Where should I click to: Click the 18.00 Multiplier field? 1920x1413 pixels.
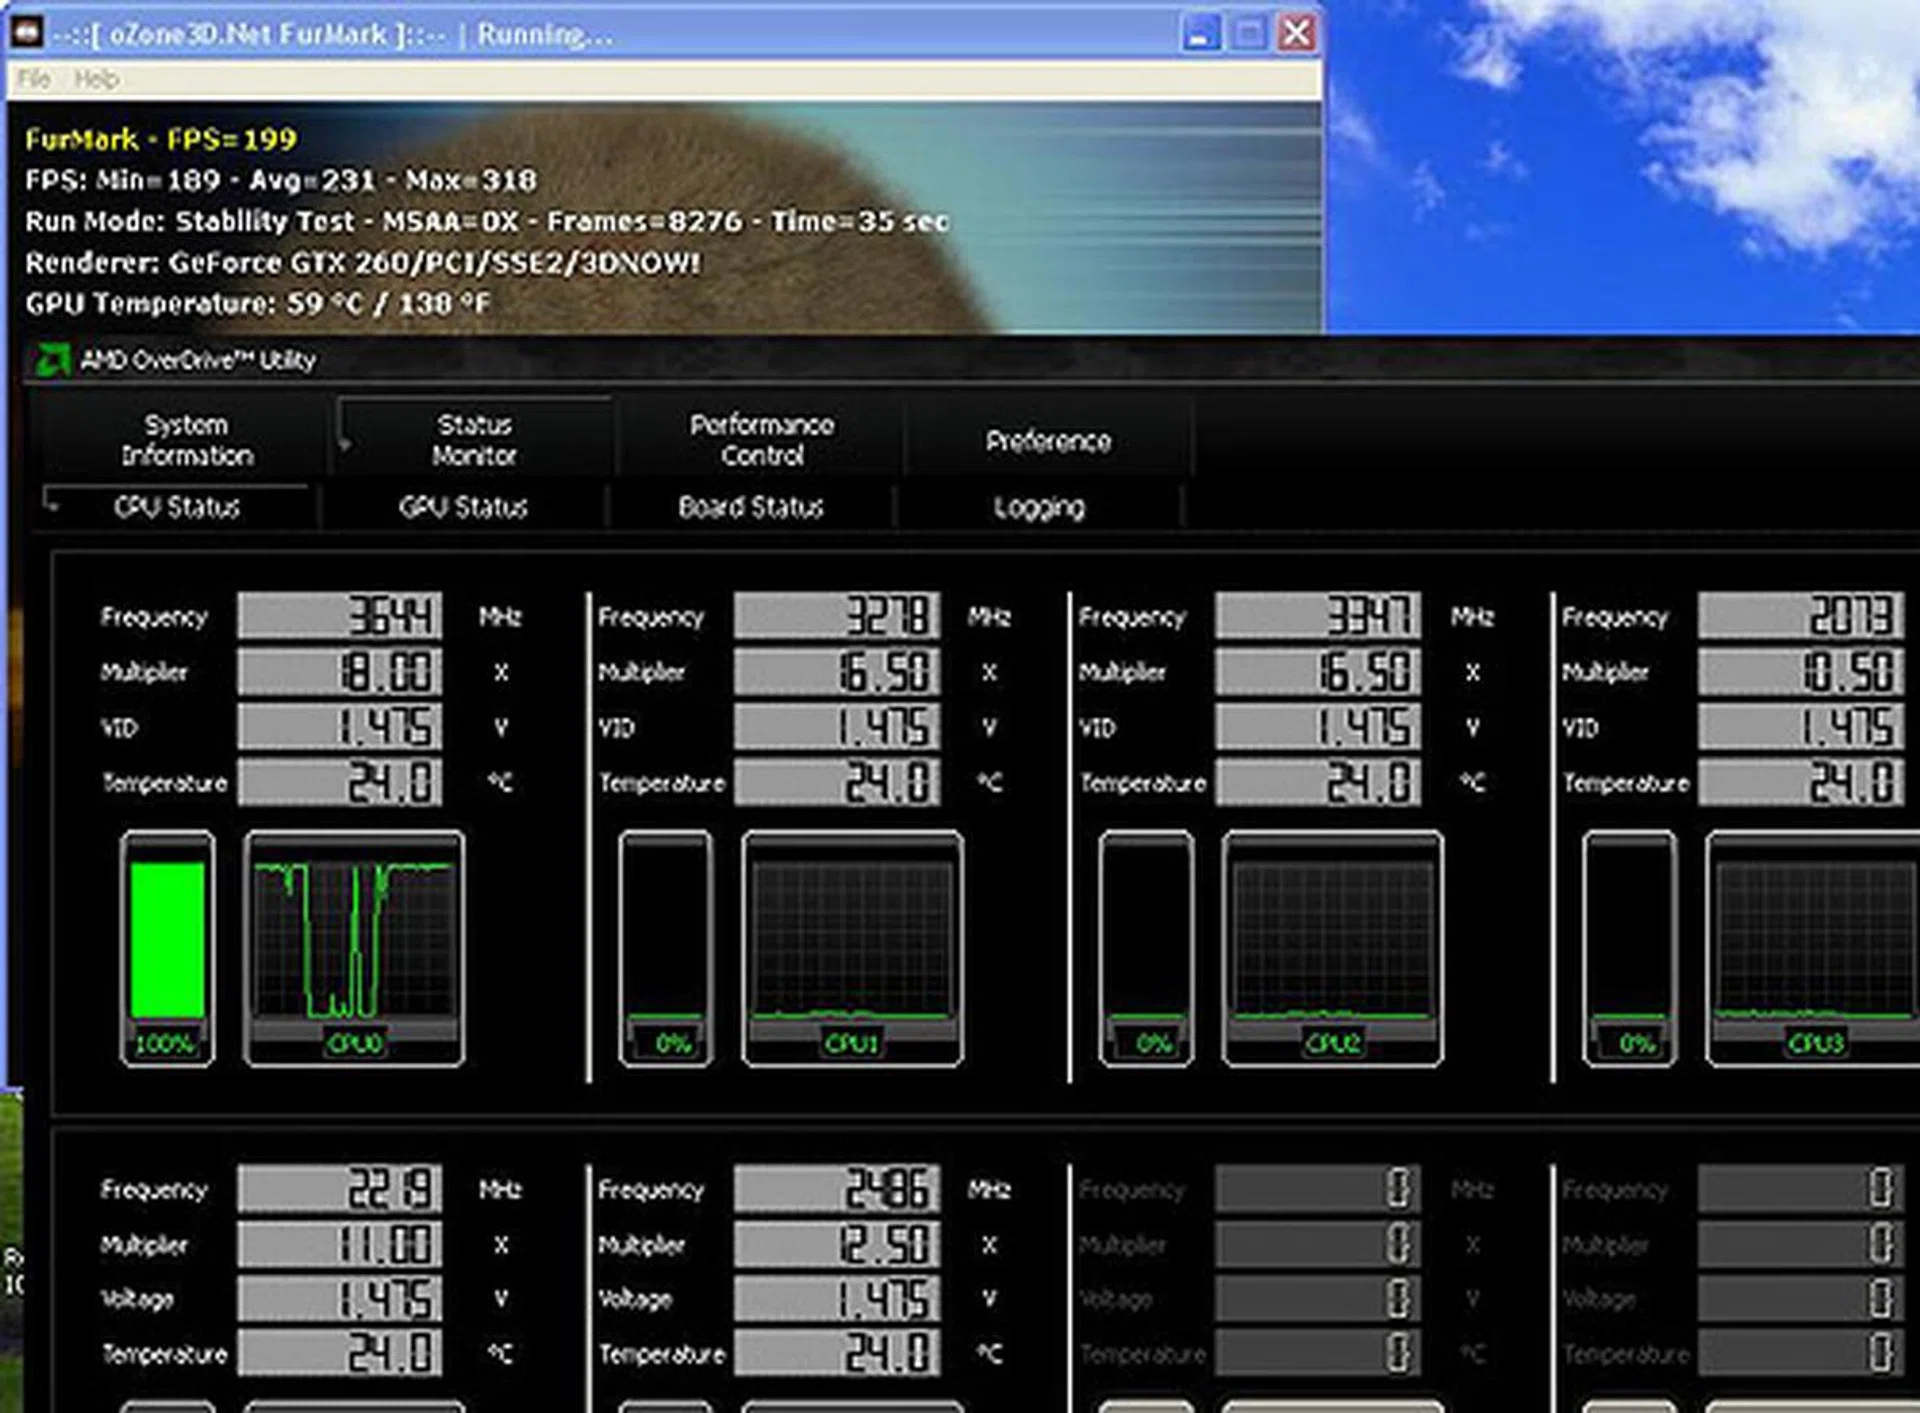340,672
